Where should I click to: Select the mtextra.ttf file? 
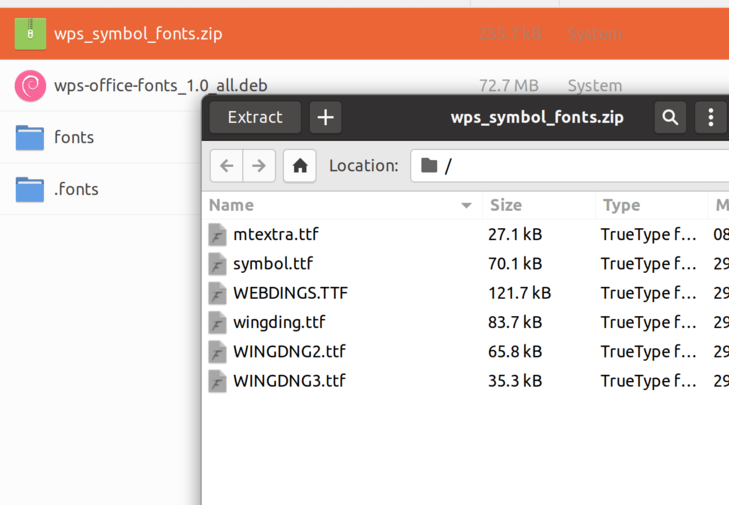click(275, 235)
